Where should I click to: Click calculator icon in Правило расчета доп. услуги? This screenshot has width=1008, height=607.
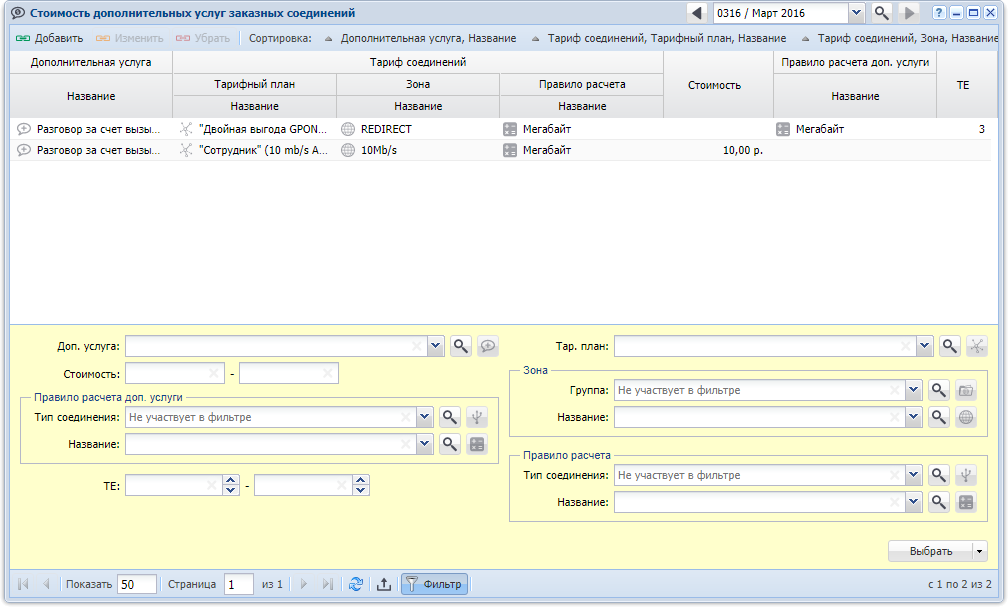click(x=477, y=444)
